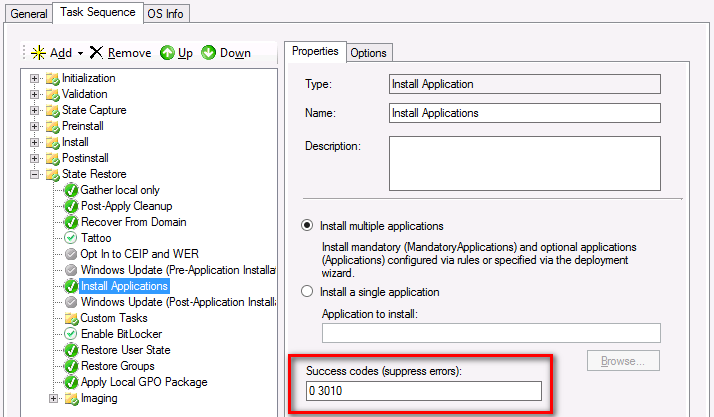
Task: Click the Add star icon
Action: click(x=38, y=53)
